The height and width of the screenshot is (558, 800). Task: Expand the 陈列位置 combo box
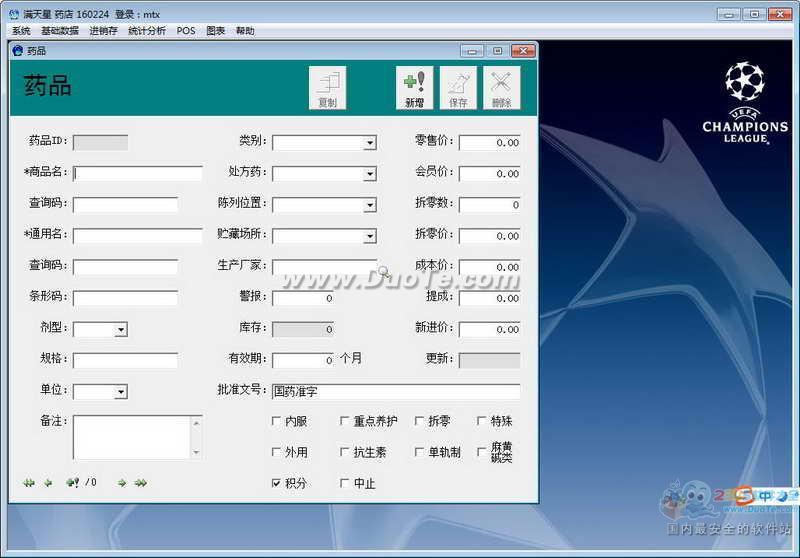pyautogui.click(x=370, y=205)
